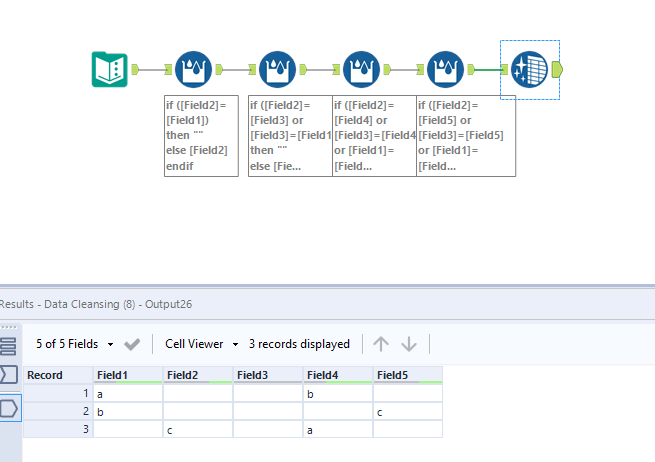
Task: Click the checkmark next to fields selector
Action: (132, 344)
